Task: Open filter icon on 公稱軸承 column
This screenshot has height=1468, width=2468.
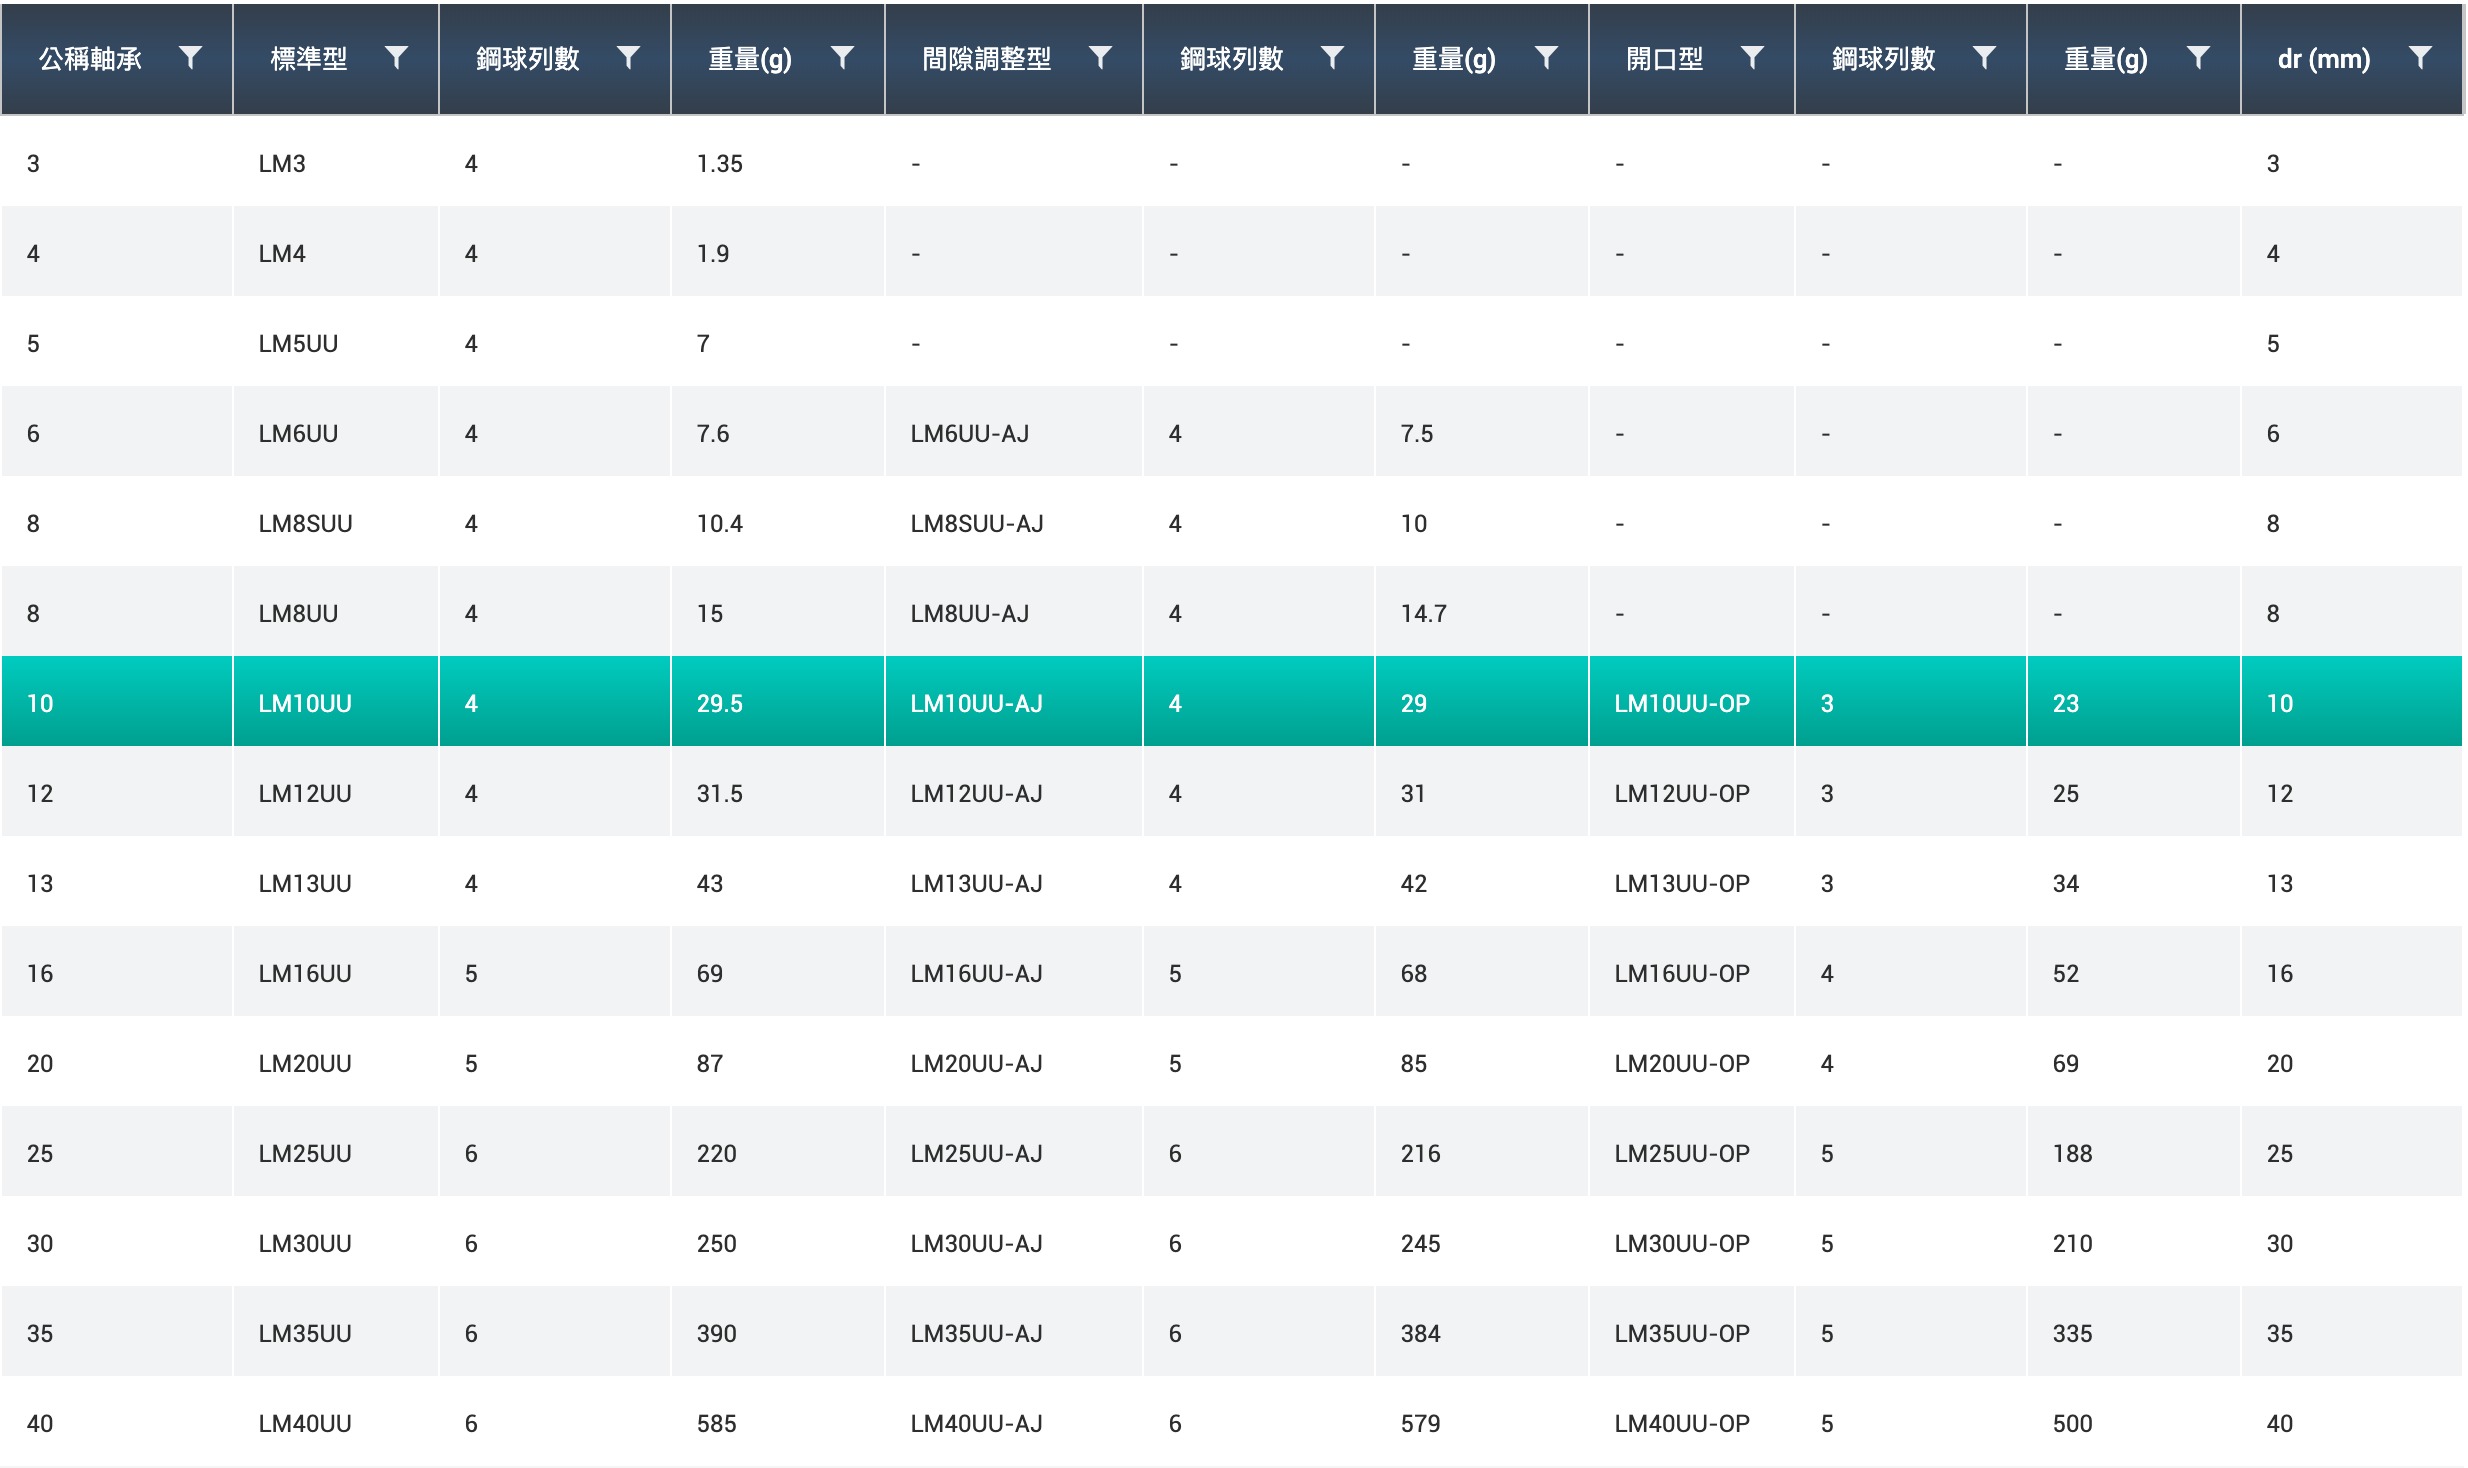Action: 190,58
